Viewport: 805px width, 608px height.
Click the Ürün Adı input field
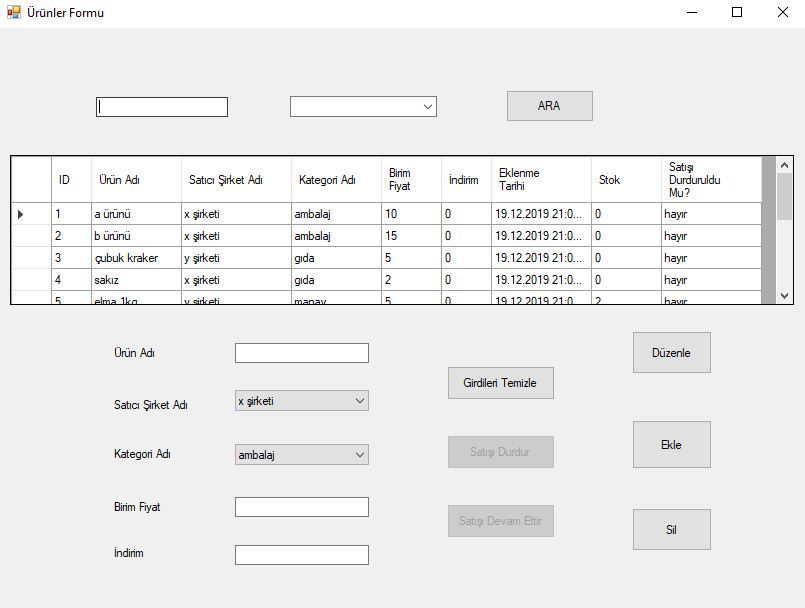[x=300, y=352]
